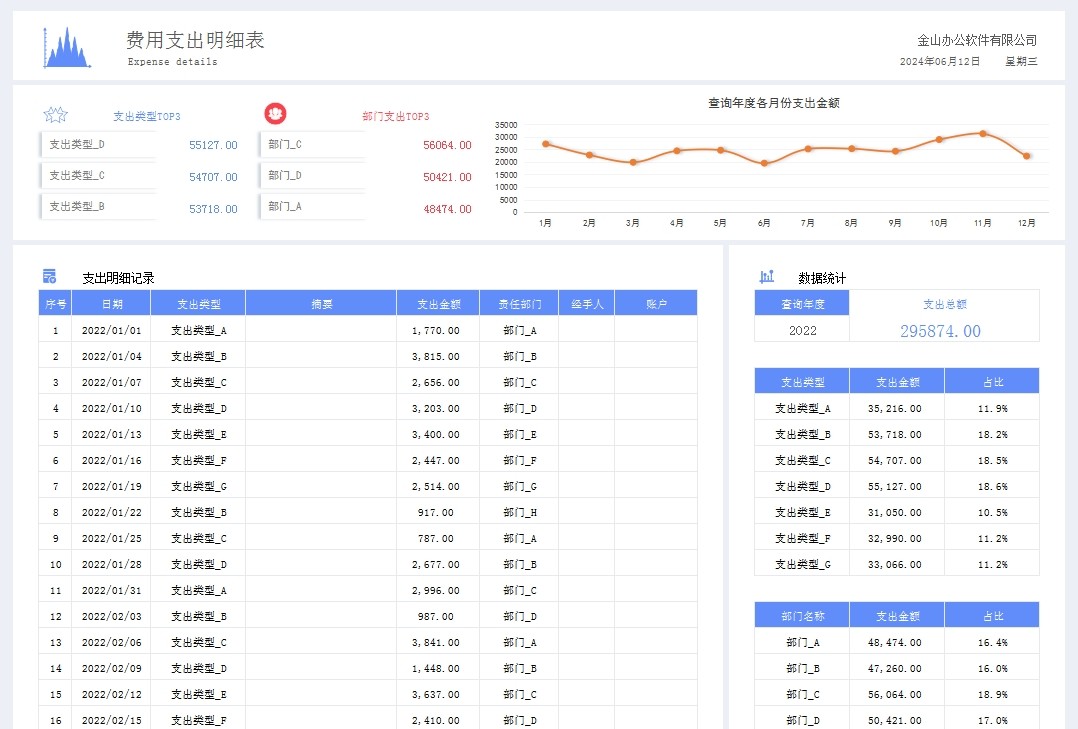Click amount cell 3,203.00
Image resolution: width=1078 pixels, height=729 pixels.
[x=438, y=409]
